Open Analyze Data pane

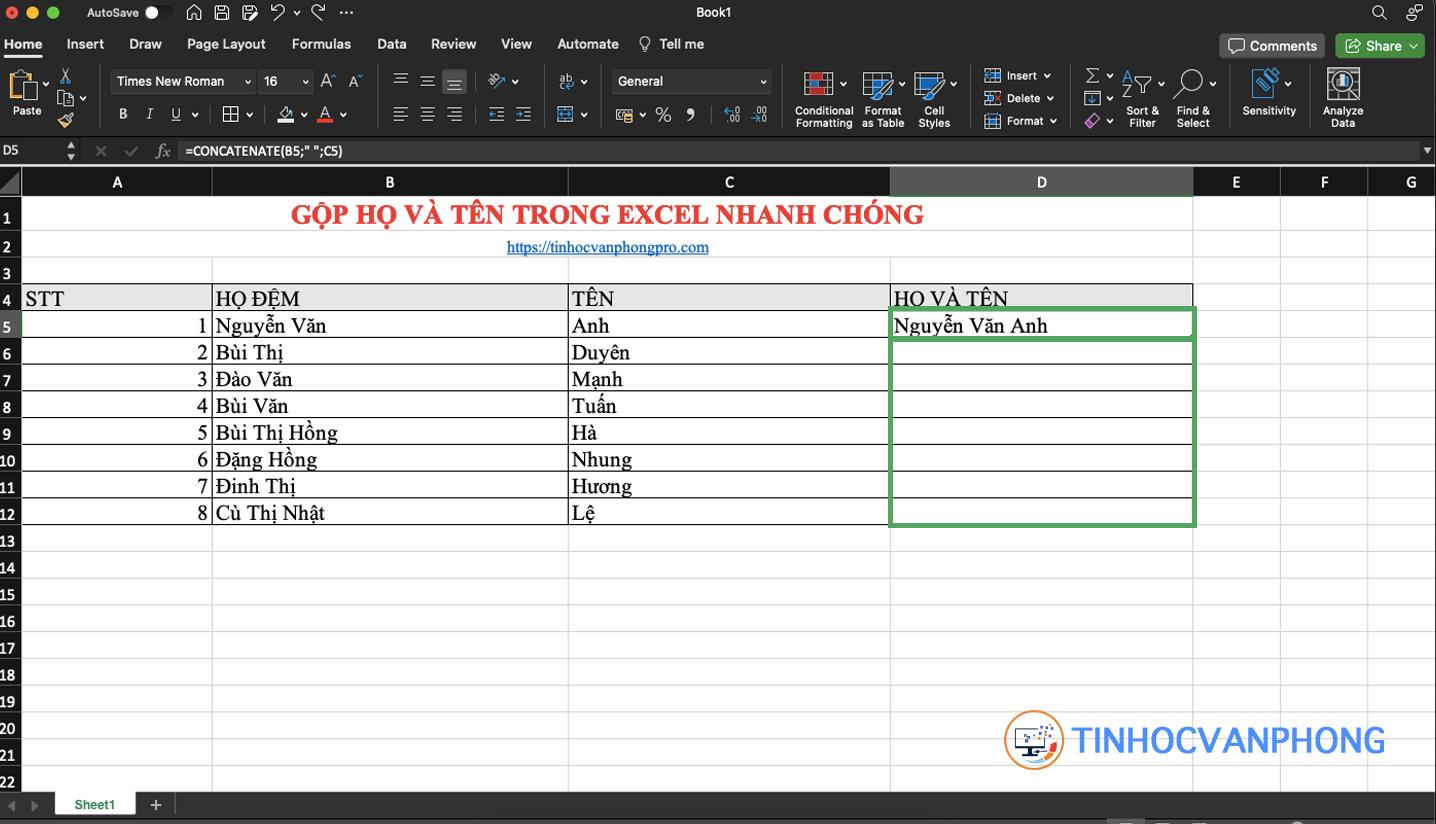[x=1343, y=97]
